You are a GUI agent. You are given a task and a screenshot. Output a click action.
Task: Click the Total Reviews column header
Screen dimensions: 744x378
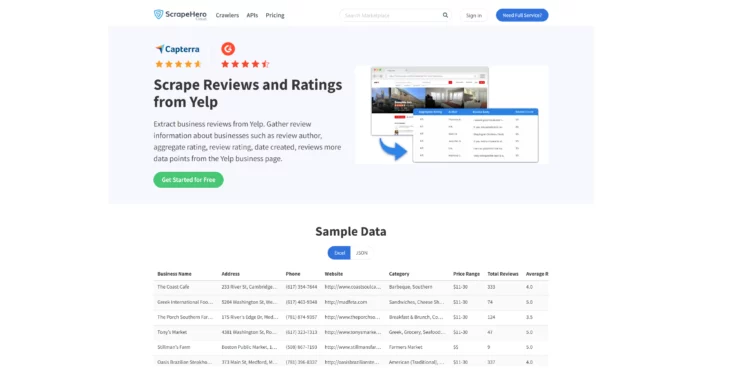coord(503,274)
